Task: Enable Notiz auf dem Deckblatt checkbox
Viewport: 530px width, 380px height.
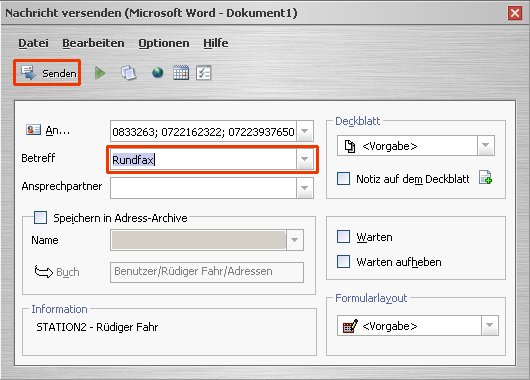Action: [343, 178]
